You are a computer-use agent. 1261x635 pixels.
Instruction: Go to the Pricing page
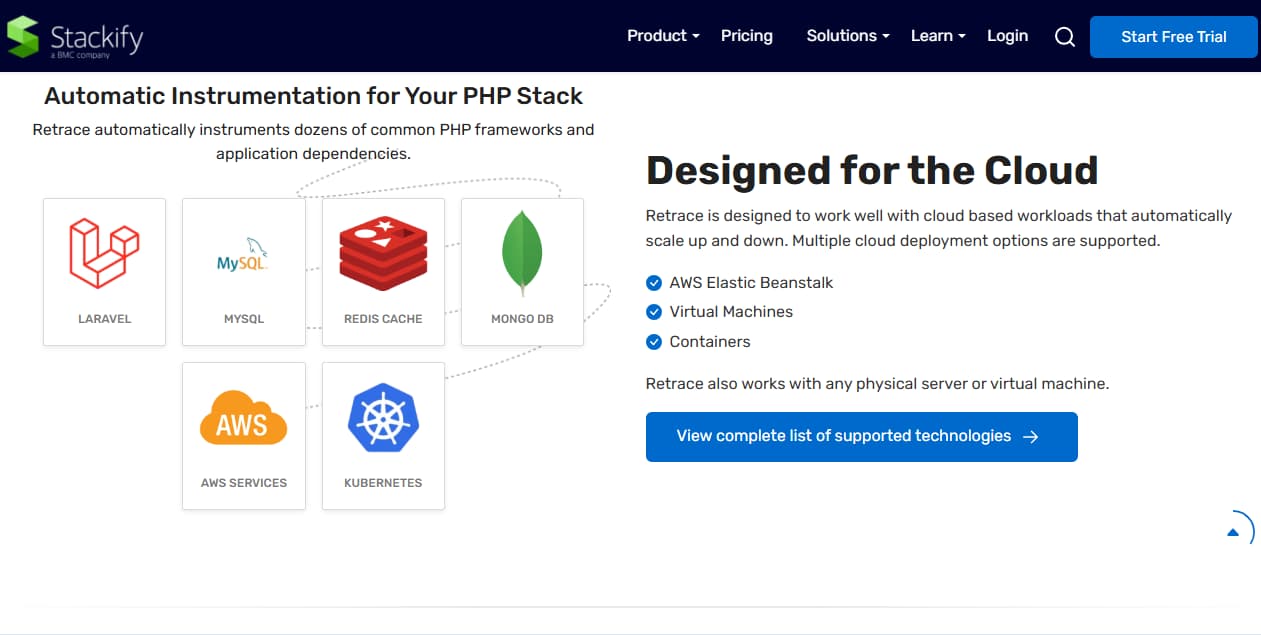coord(747,36)
